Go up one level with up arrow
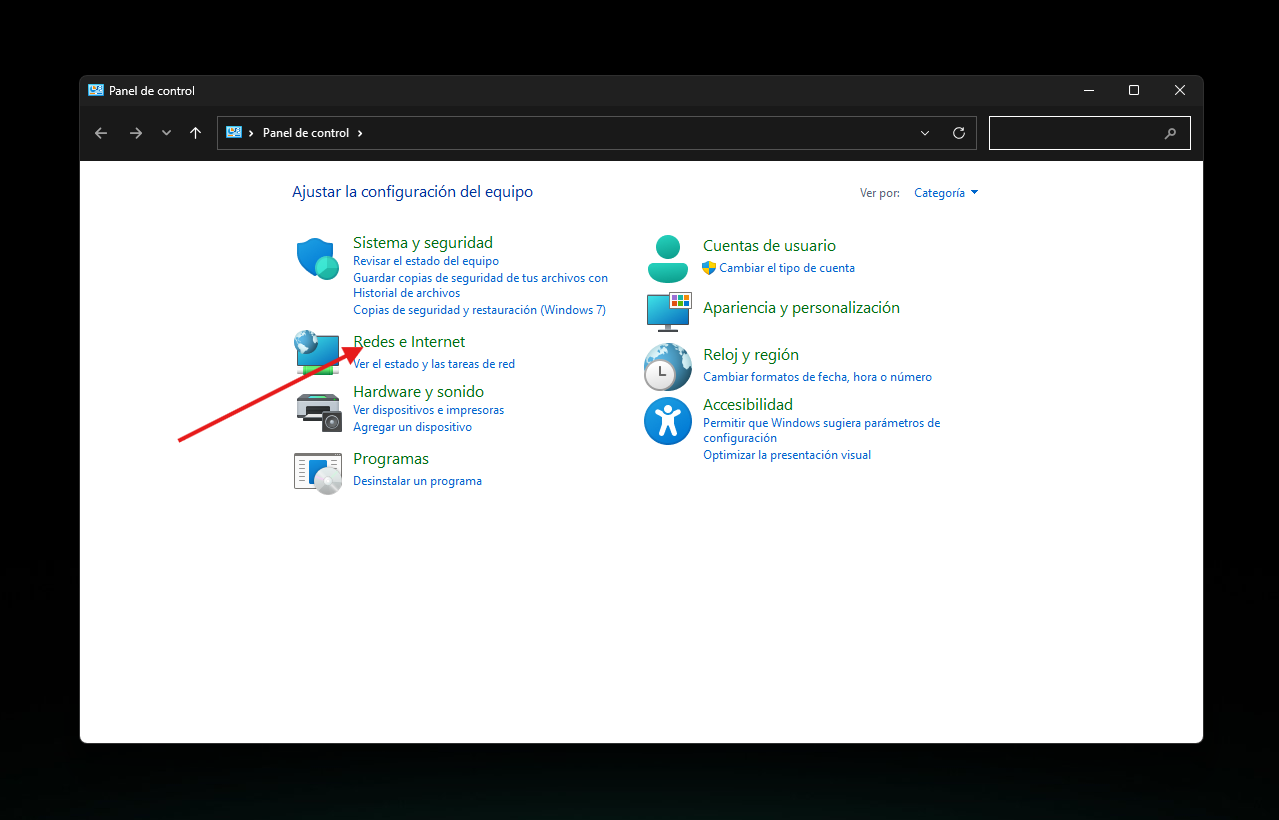This screenshot has height=820, width=1279. 195,133
